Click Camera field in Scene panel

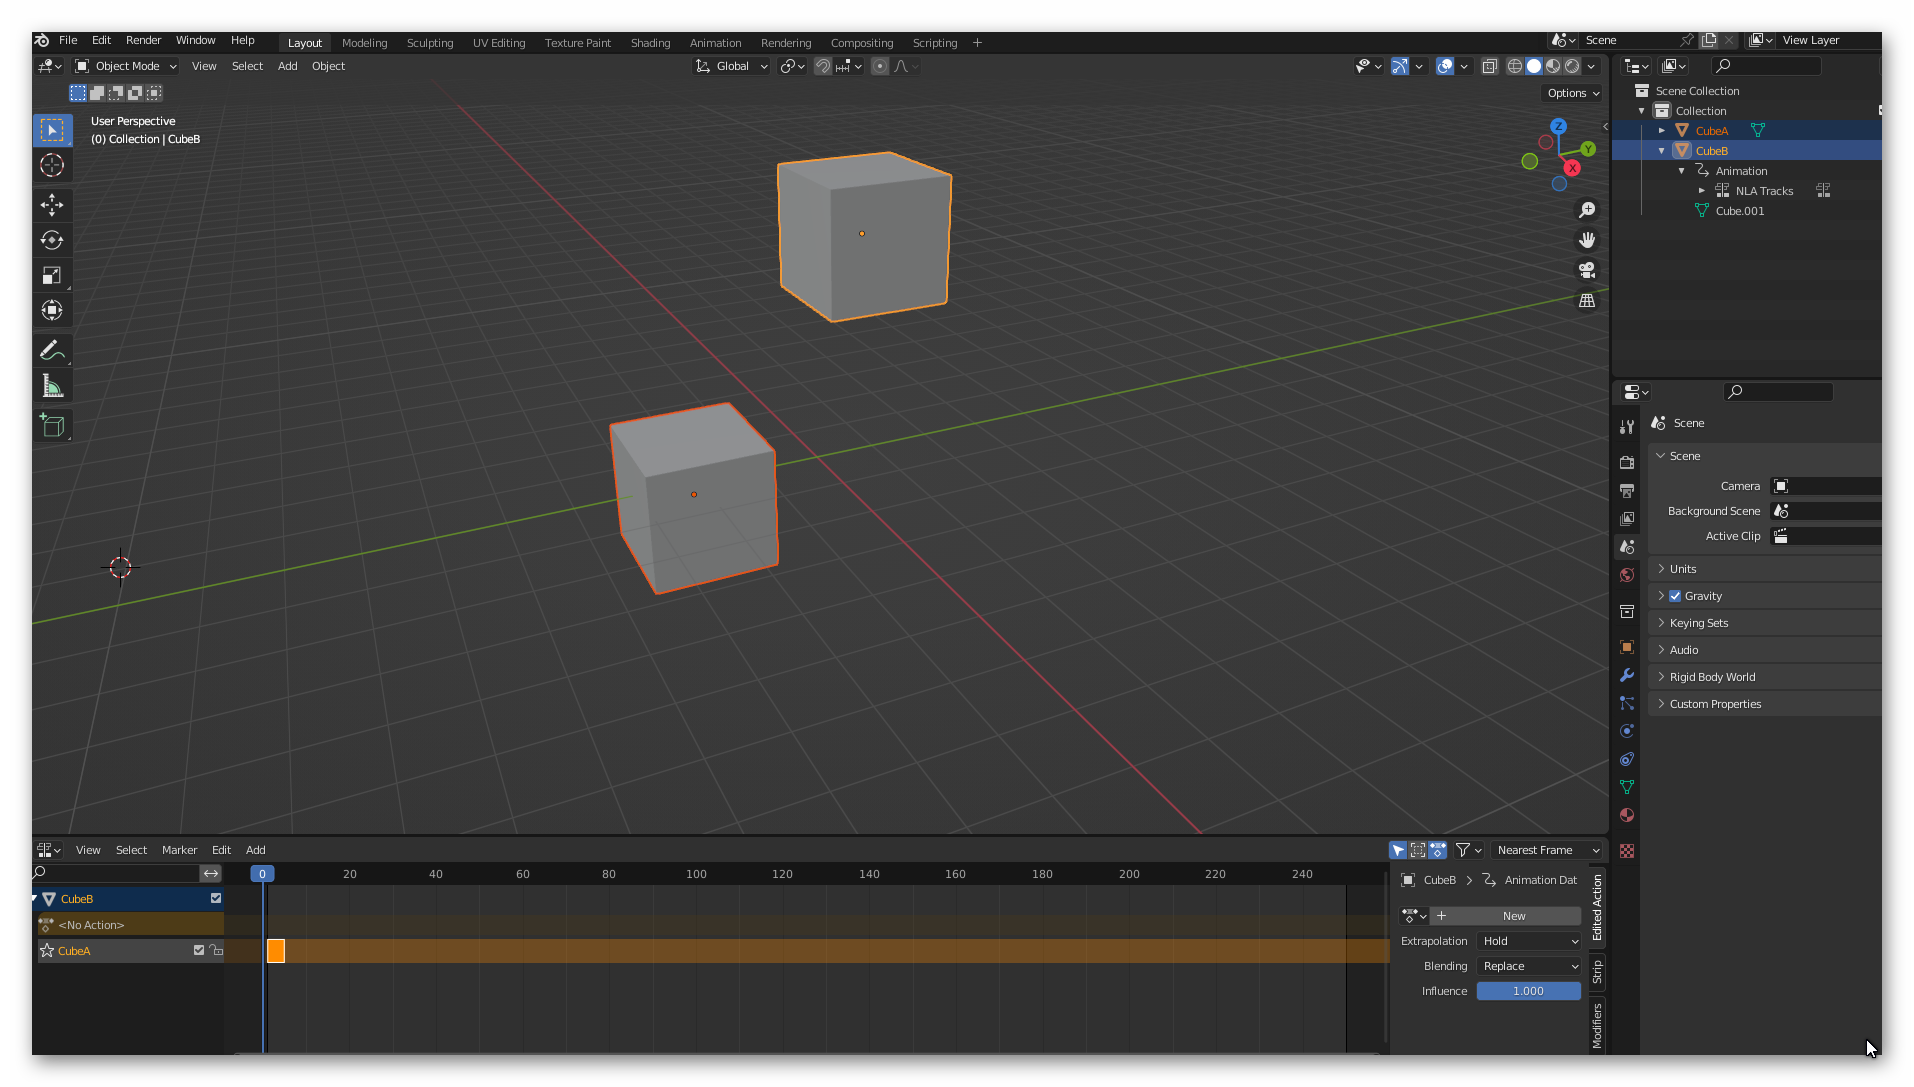(x=1826, y=486)
